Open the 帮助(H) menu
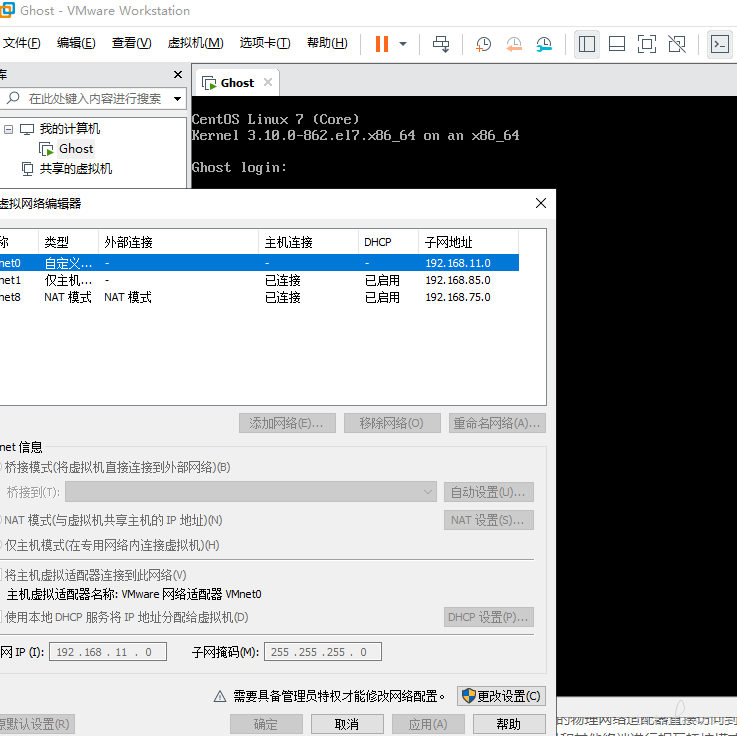This screenshot has height=736, width=737. pos(327,43)
